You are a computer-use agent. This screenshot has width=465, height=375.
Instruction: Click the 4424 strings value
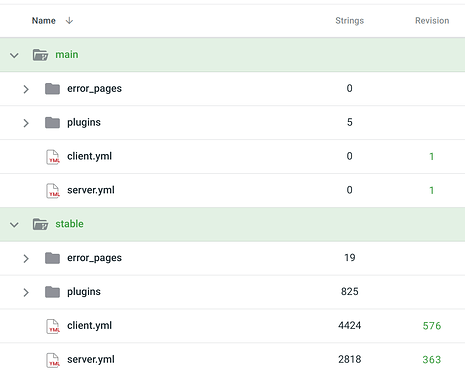click(349, 325)
